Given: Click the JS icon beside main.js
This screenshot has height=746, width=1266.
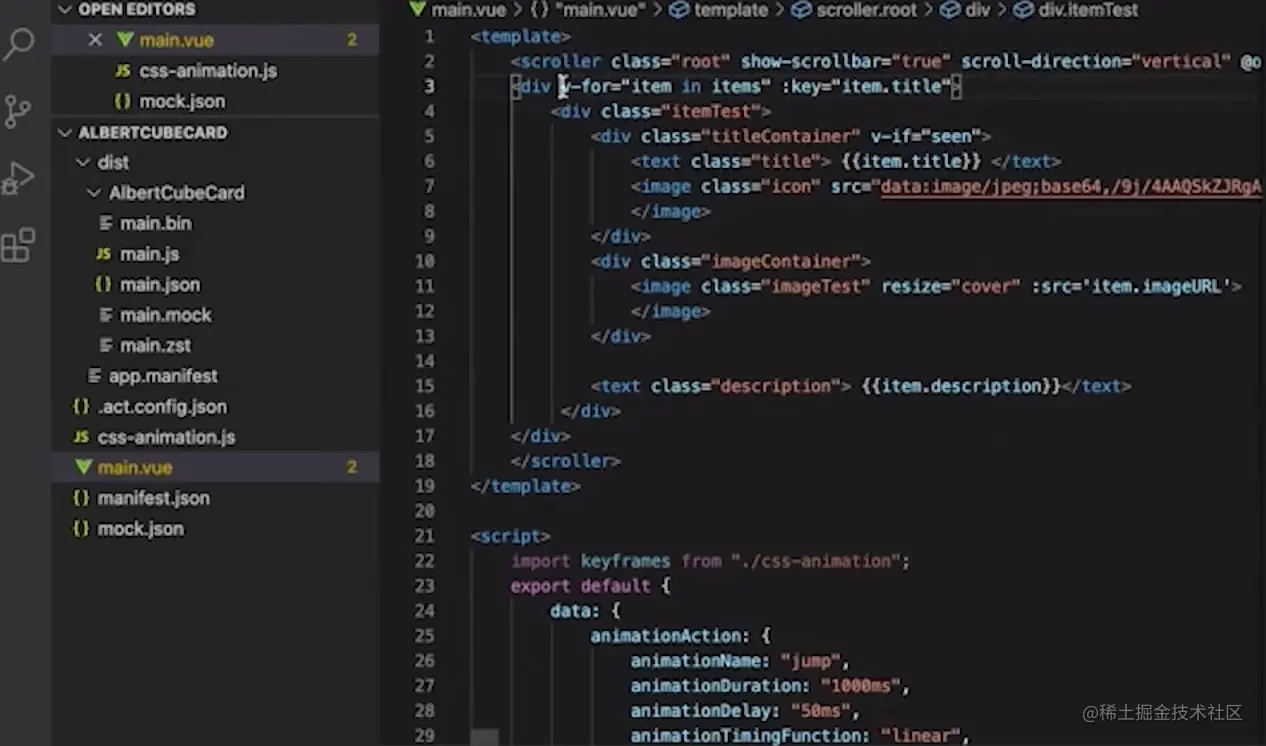Looking at the screenshot, I should (x=103, y=254).
